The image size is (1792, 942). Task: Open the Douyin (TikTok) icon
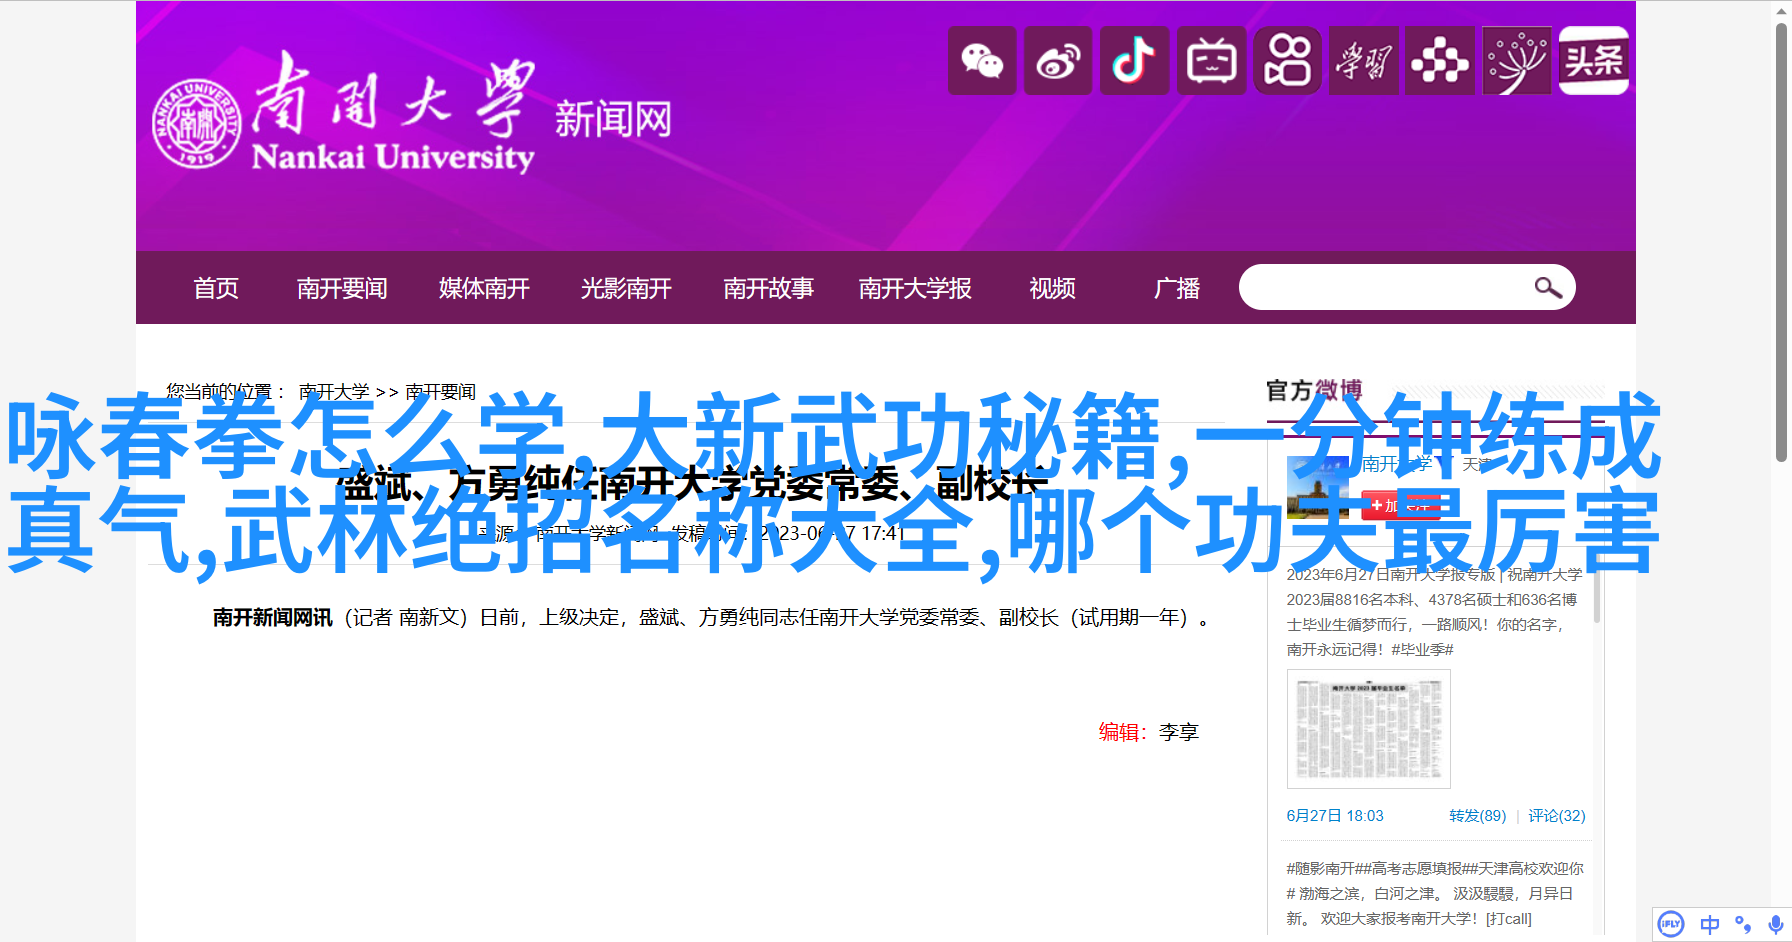1135,61
